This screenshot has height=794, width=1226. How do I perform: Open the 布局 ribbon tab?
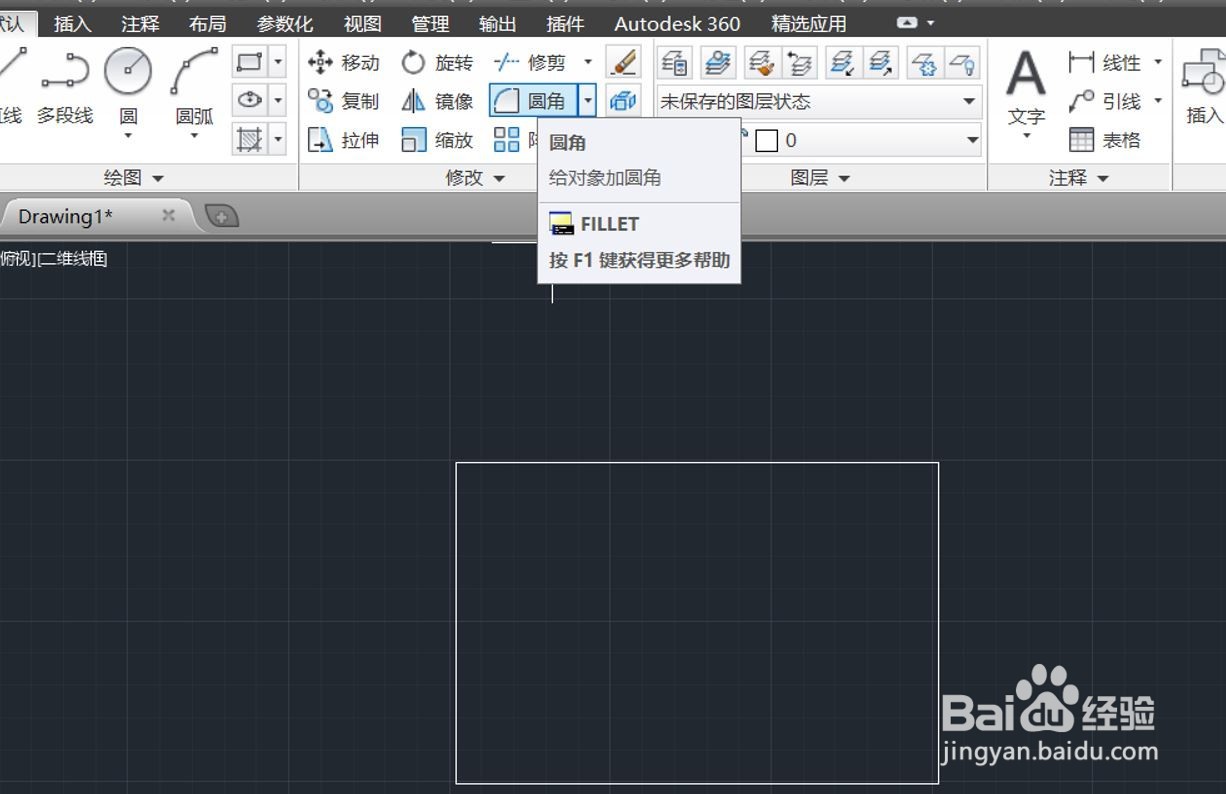208,23
